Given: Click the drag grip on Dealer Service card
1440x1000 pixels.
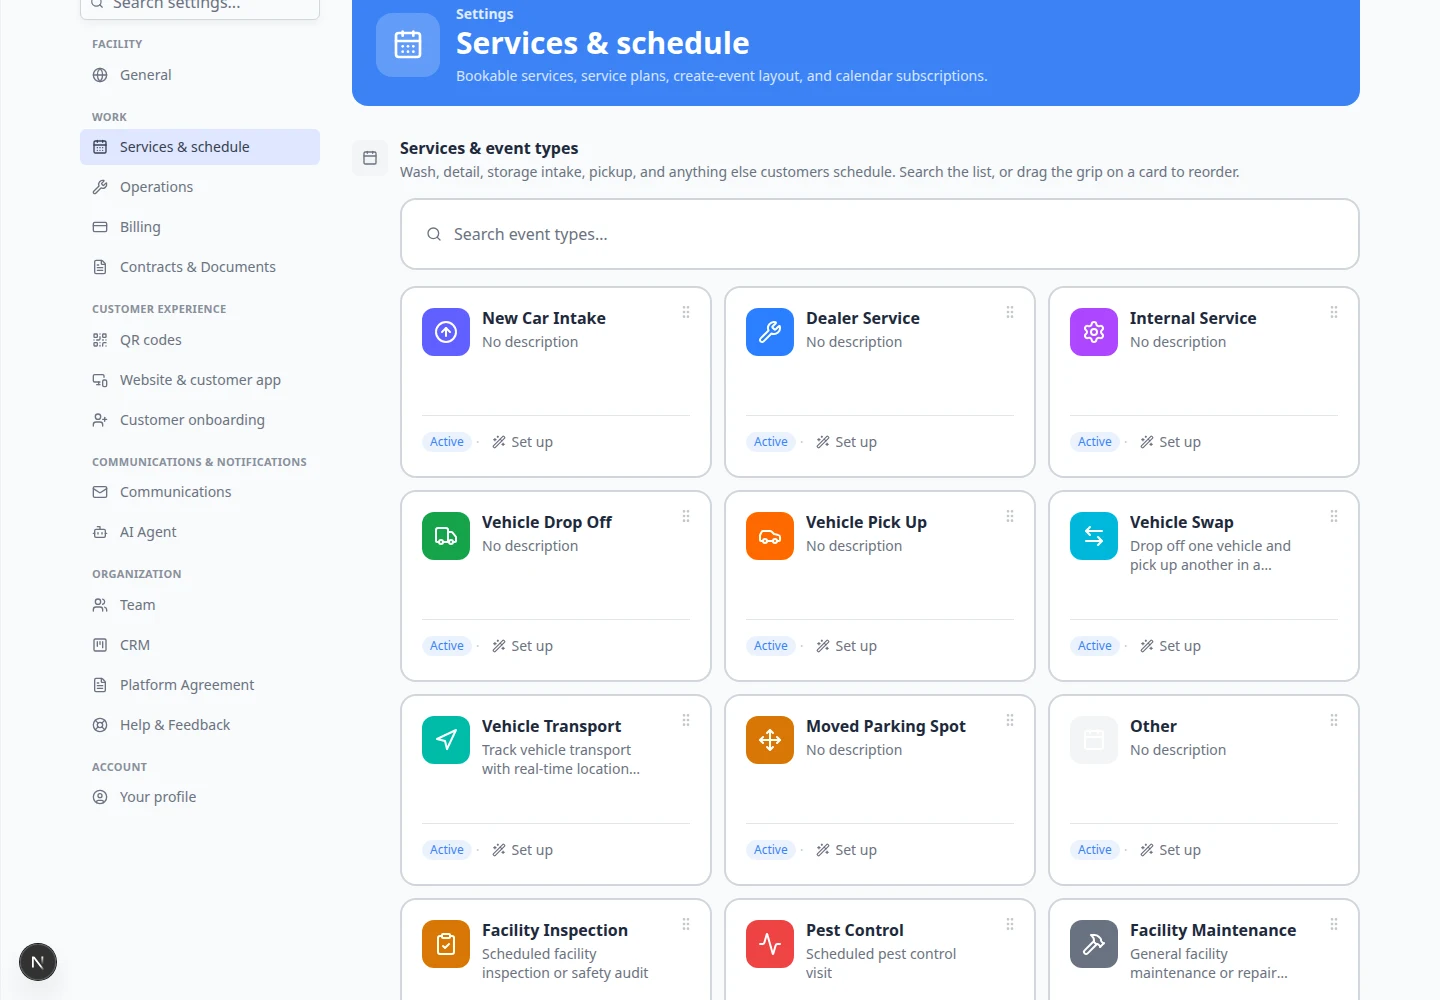Looking at the screenshot, I should [x=1010, y=312].
